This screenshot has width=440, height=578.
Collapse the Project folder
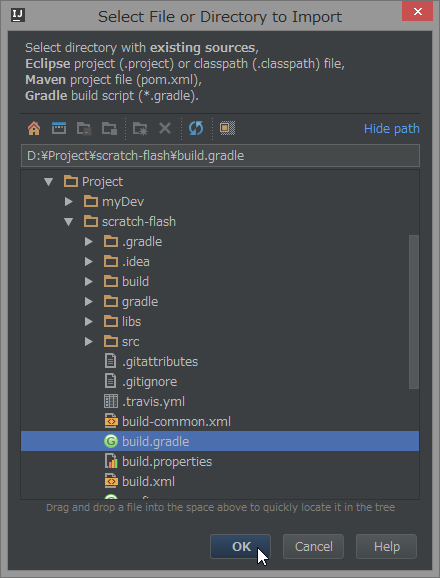(x=48, y=182)
